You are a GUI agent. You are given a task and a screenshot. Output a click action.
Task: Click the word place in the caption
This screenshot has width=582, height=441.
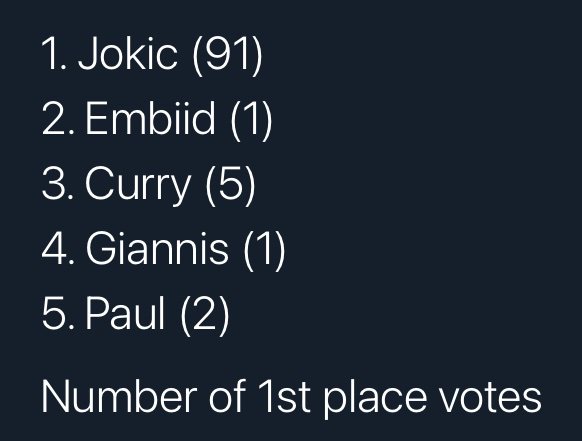pyautogui.click(x=375, y=399)
